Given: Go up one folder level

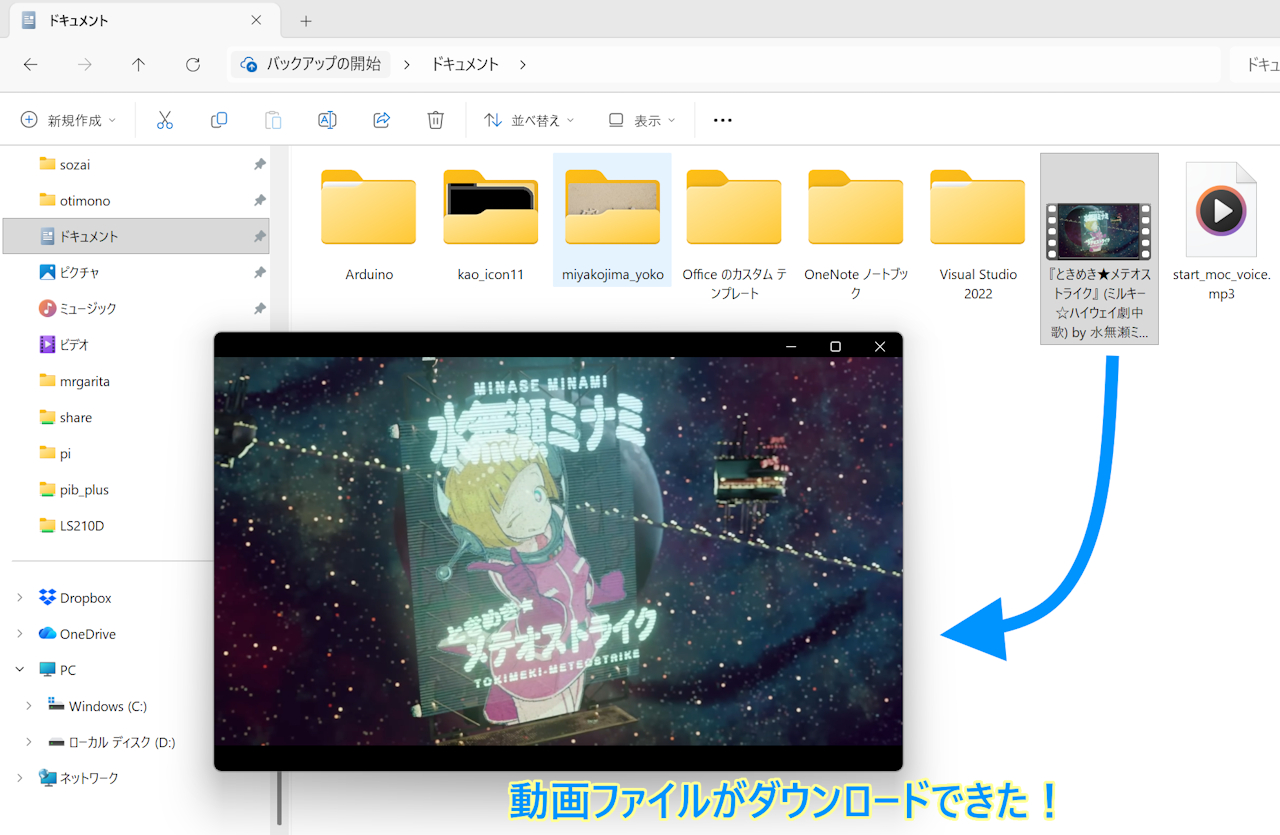Looking at the screenshot, I should point(139,64).
